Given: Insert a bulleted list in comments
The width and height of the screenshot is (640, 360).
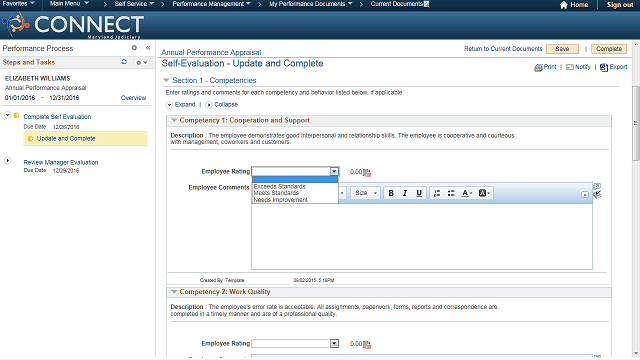Looking at the screenshot, I should click(x=451, y=193).
